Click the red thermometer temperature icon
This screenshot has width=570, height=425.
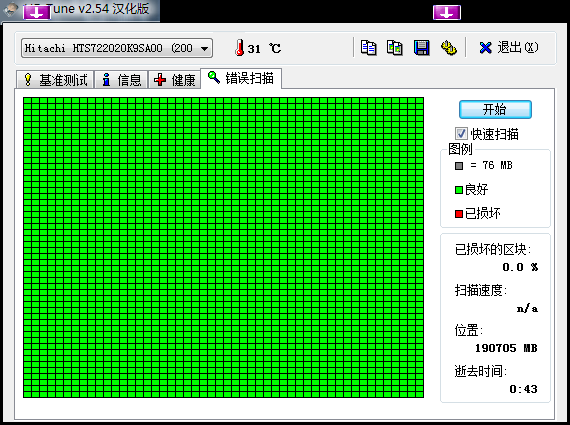pos(239,48)
